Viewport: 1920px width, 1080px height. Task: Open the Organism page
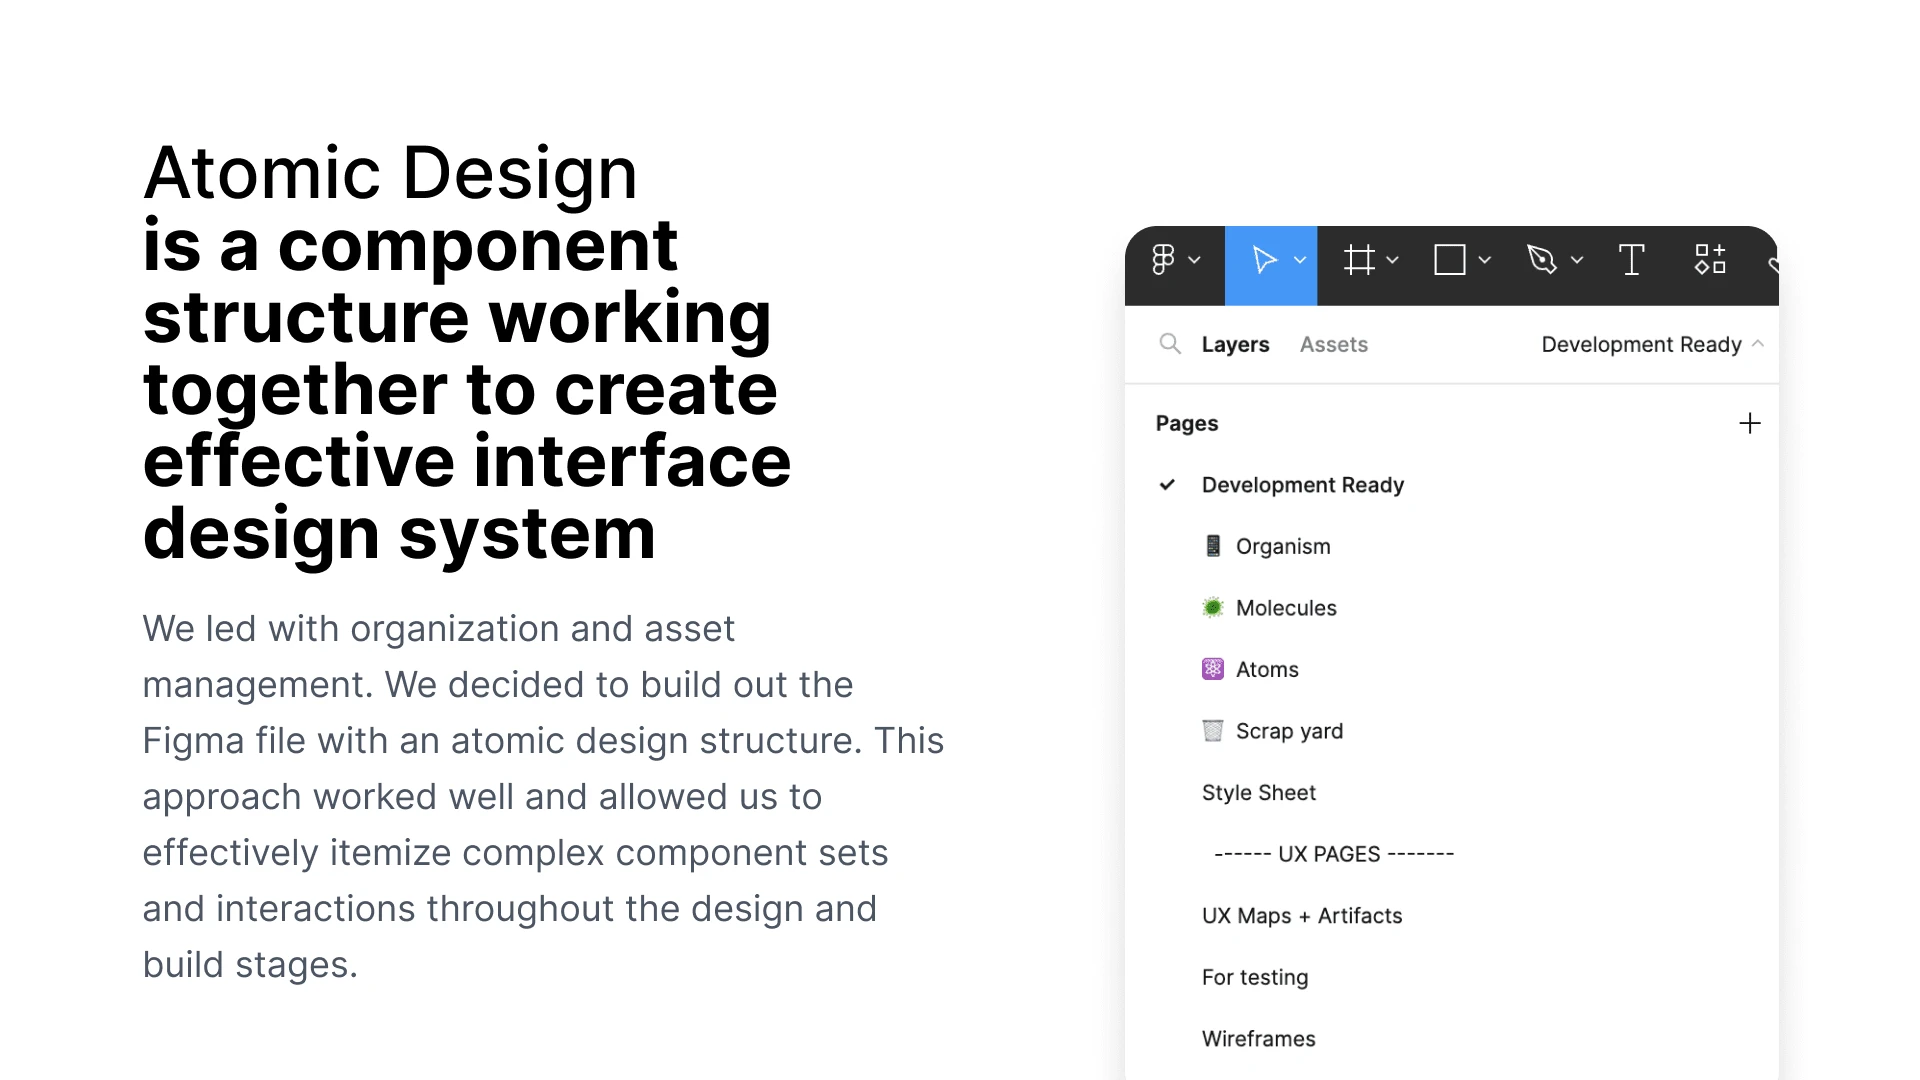(1282, 547)
